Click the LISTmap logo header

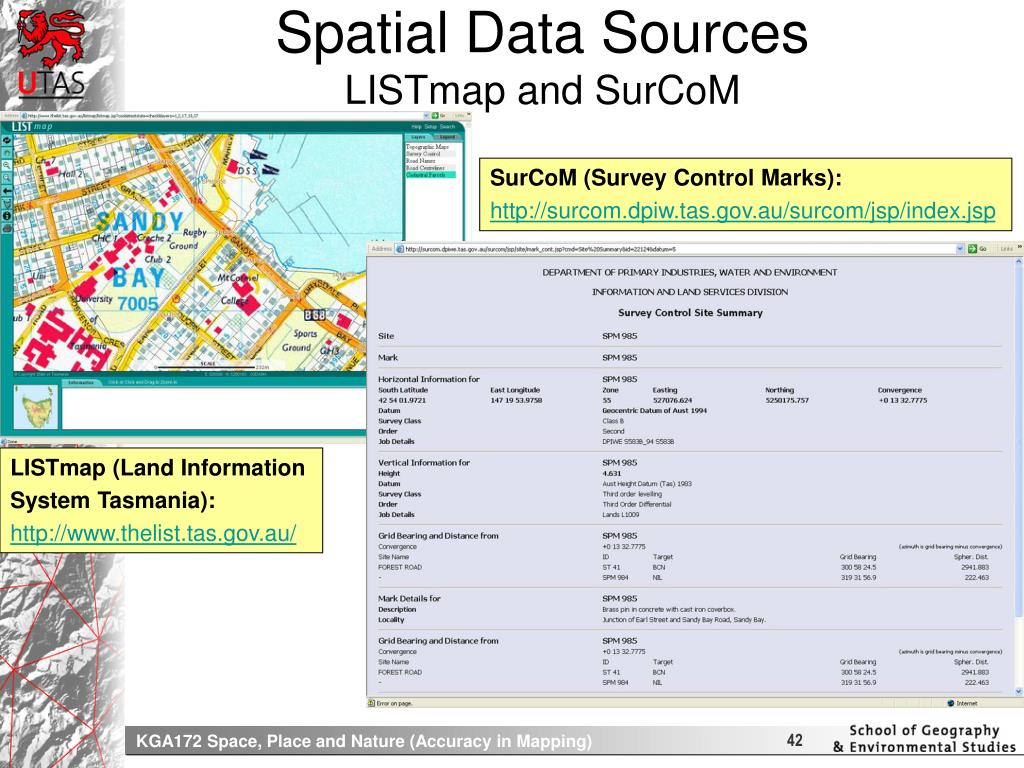[32, 126]
